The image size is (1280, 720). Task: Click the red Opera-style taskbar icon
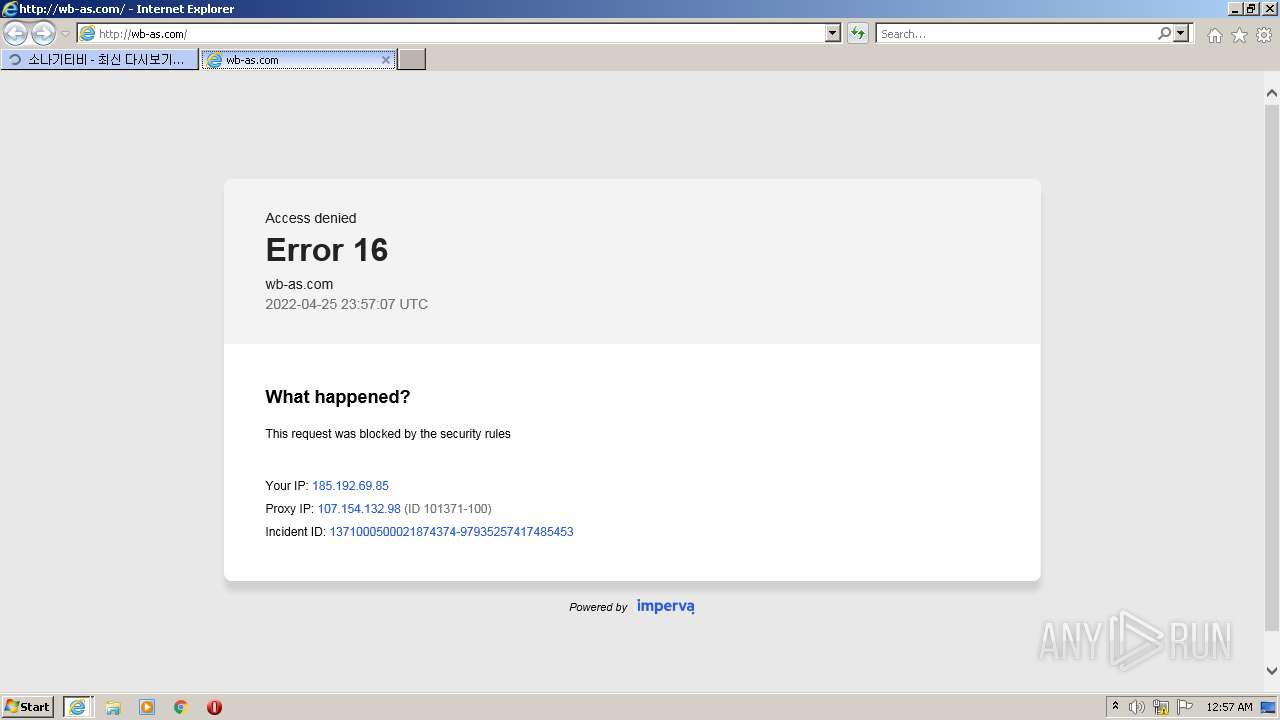pos(214,707)
